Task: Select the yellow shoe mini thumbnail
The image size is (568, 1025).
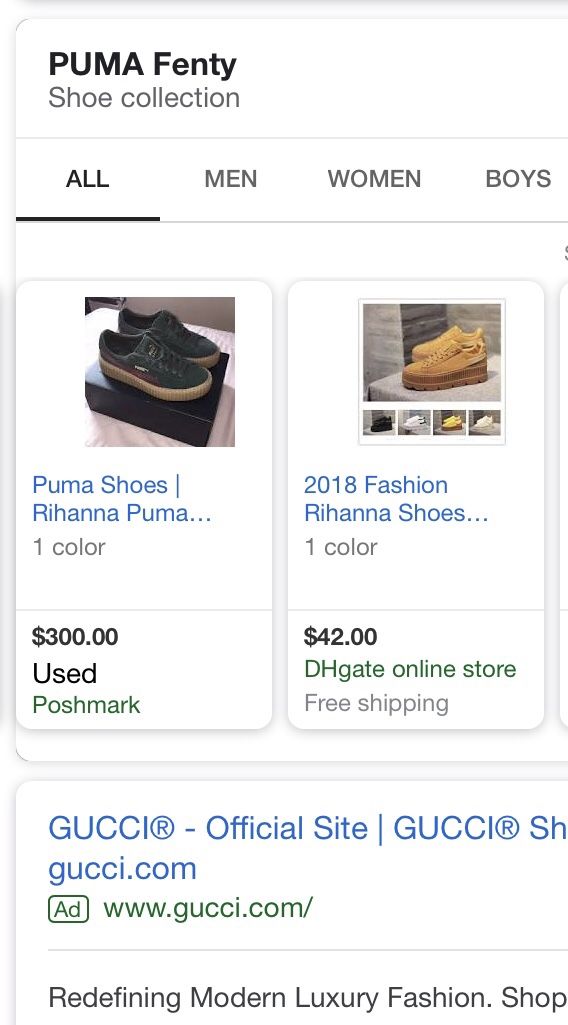Action: 450,422
